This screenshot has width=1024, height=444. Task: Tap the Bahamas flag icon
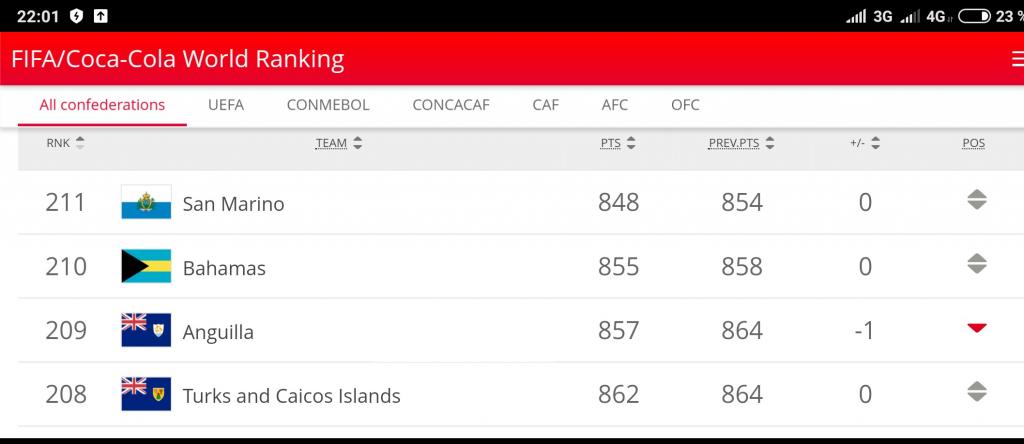click(x=146, y=266)
